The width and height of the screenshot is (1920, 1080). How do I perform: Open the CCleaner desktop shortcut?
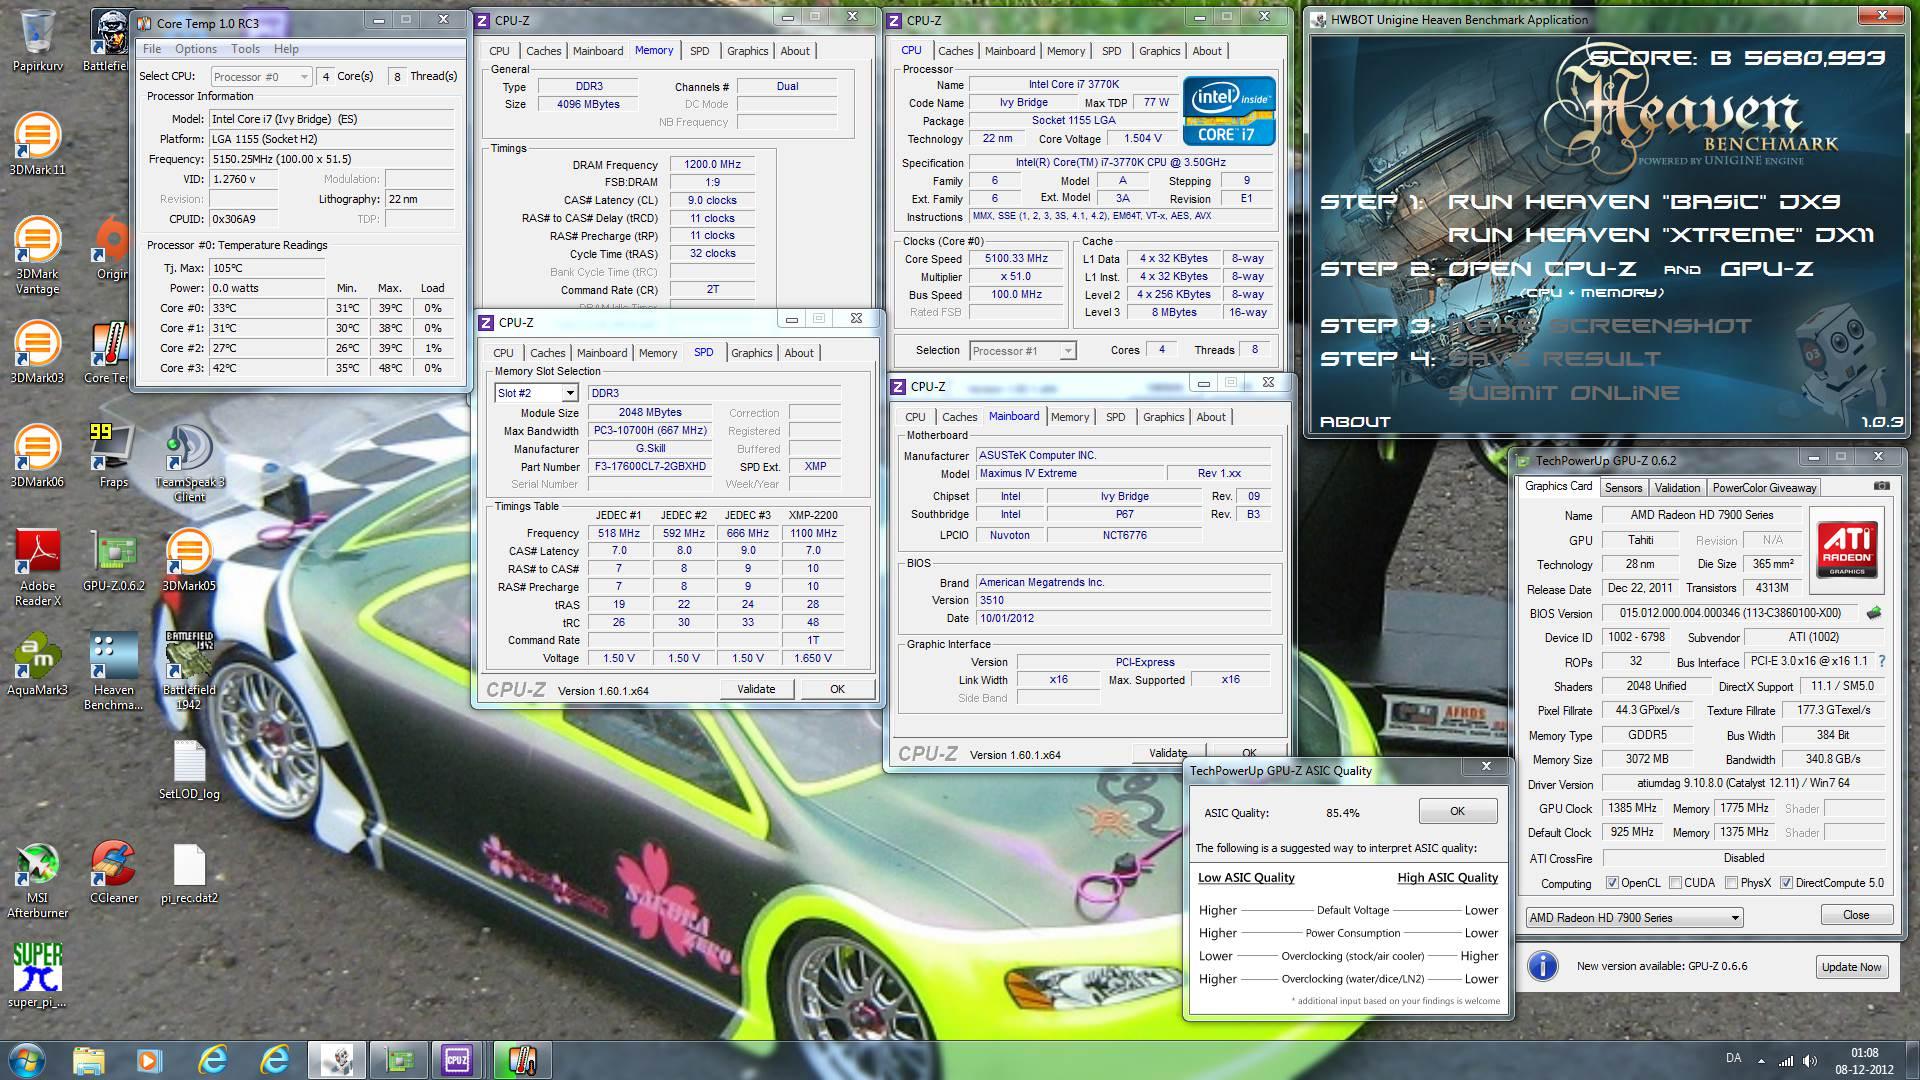pos(113,873)
